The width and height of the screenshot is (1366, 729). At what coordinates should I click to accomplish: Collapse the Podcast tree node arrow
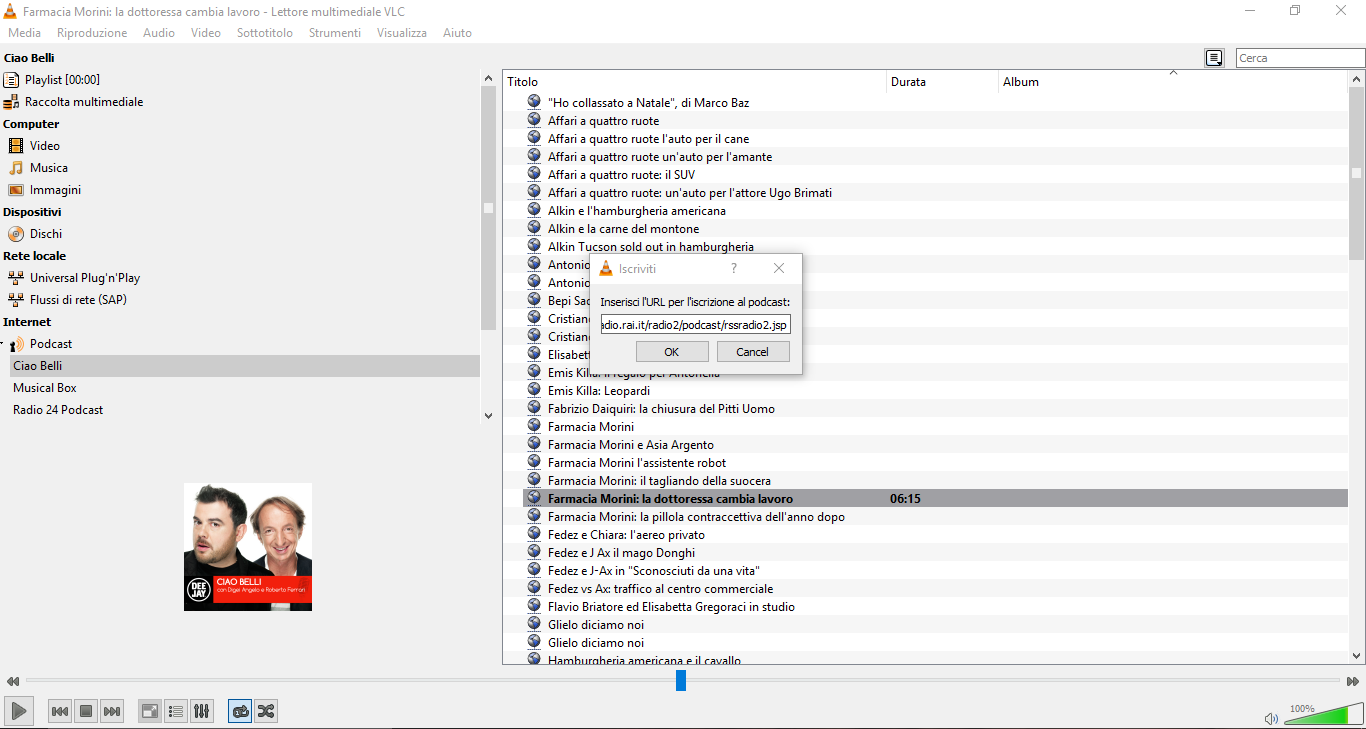tap(3, 344)
